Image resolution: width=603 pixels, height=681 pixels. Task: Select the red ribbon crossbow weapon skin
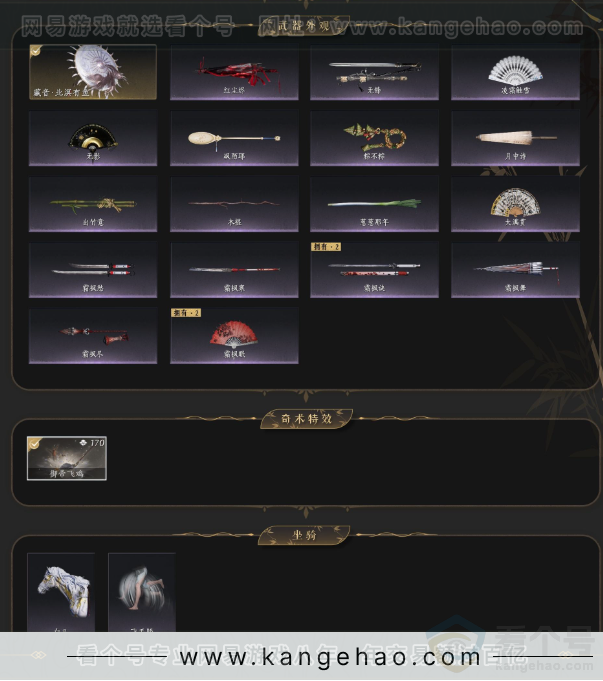(234, 73)
